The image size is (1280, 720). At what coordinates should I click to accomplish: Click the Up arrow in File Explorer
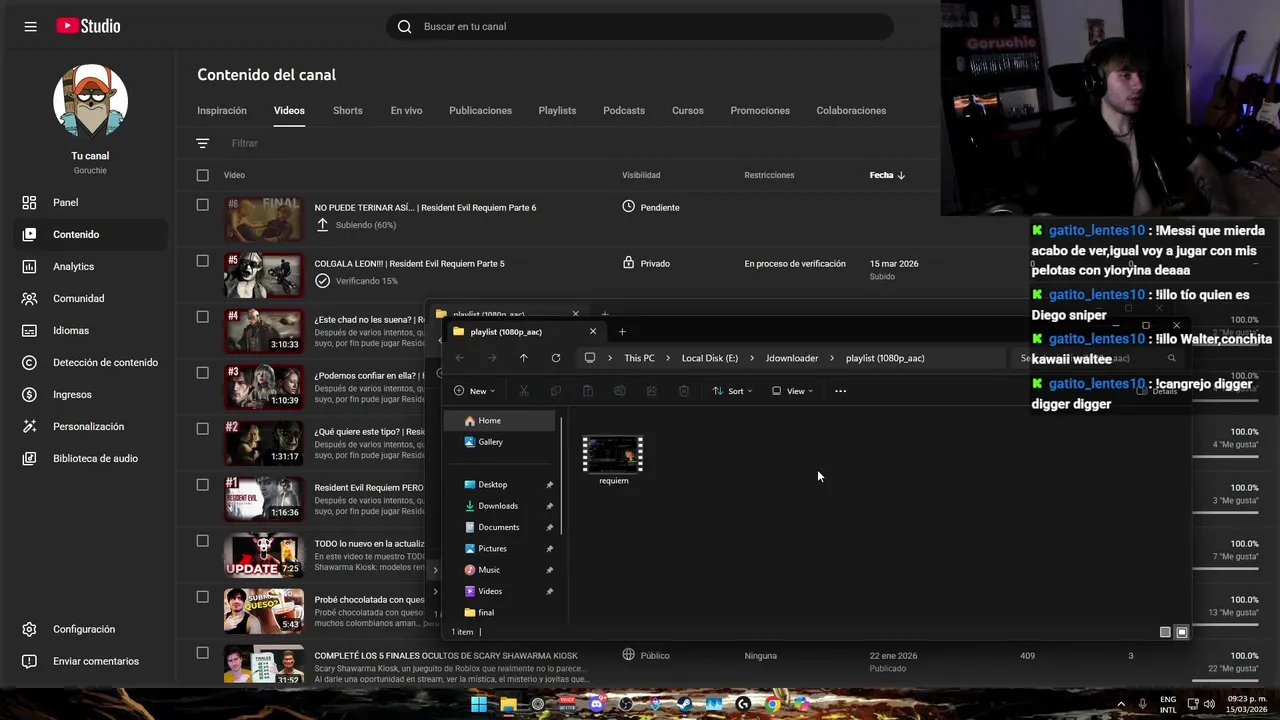[x=523, y=358]
